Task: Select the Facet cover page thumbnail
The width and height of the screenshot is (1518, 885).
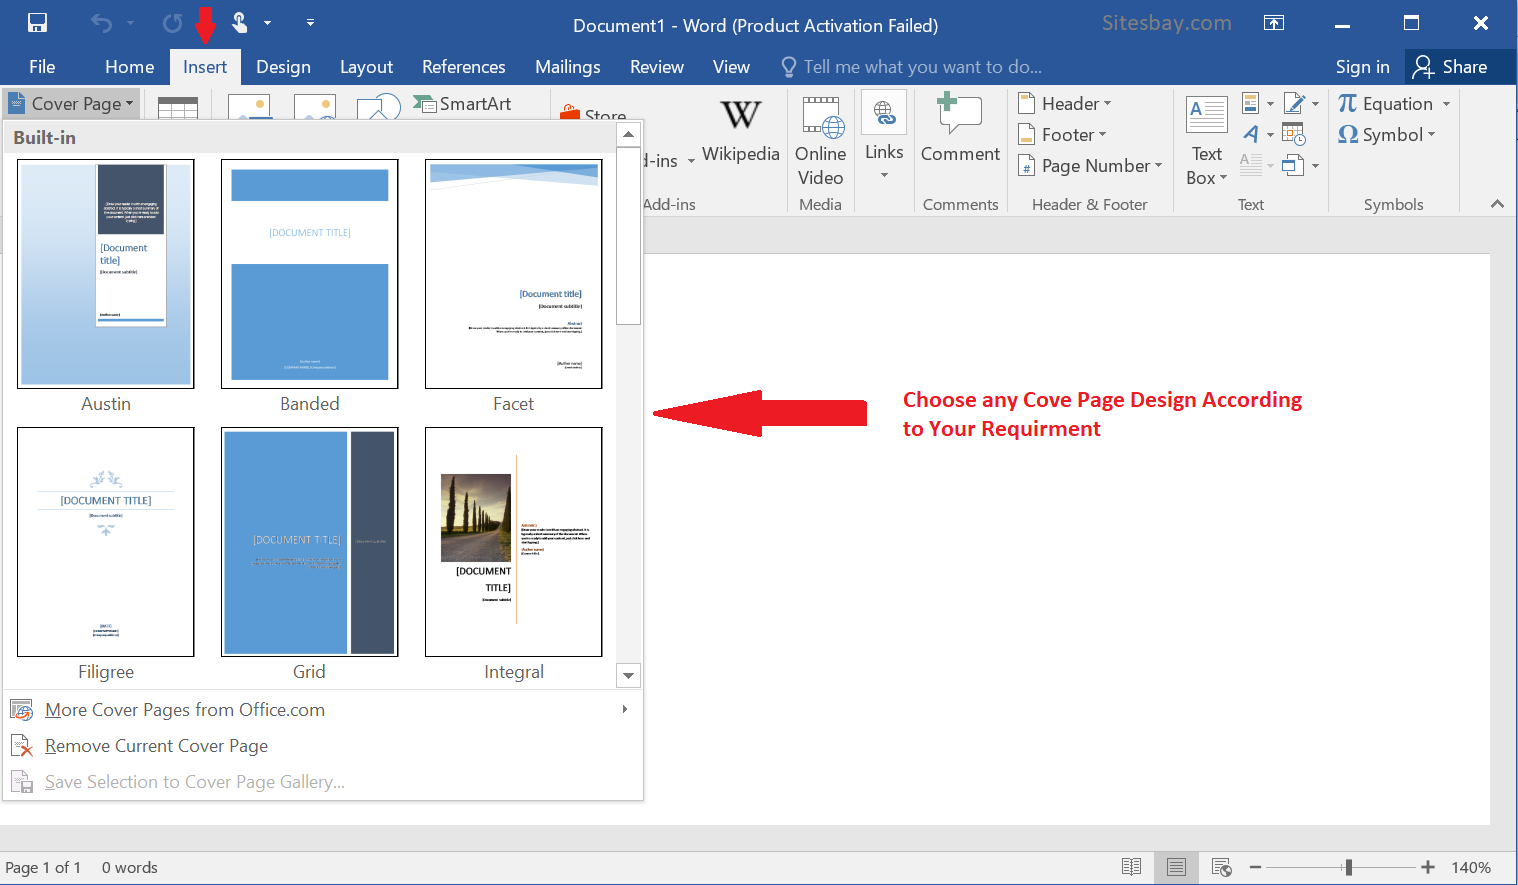Action: point(514,274)
